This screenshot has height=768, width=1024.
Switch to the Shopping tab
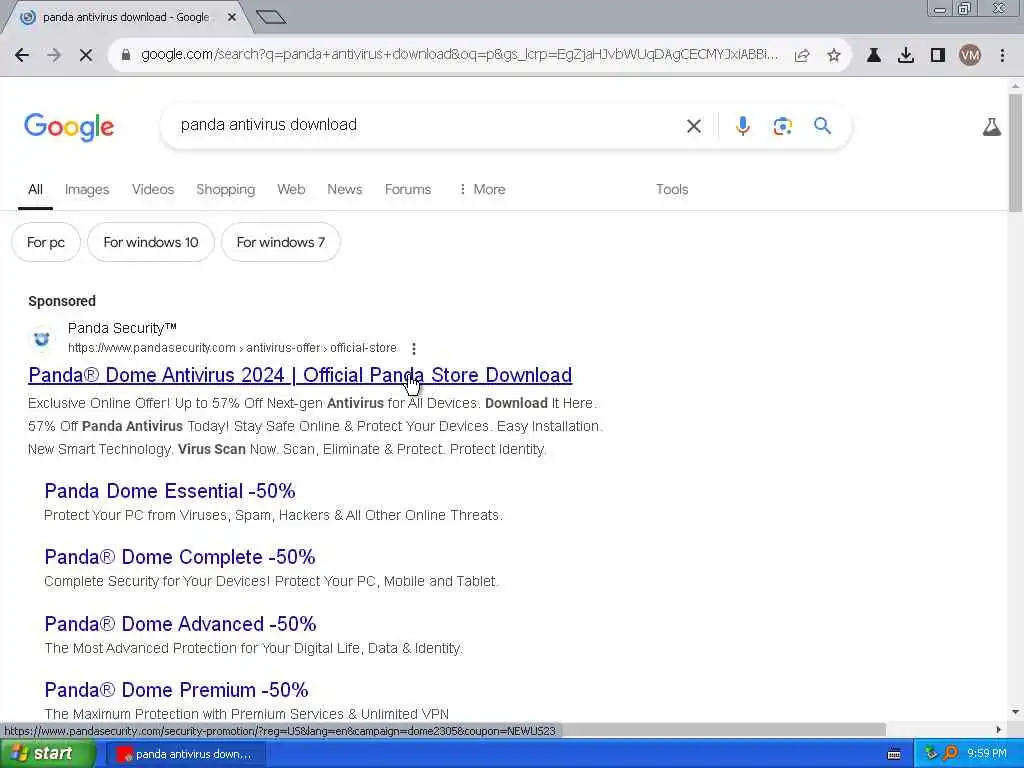(225, 189)
